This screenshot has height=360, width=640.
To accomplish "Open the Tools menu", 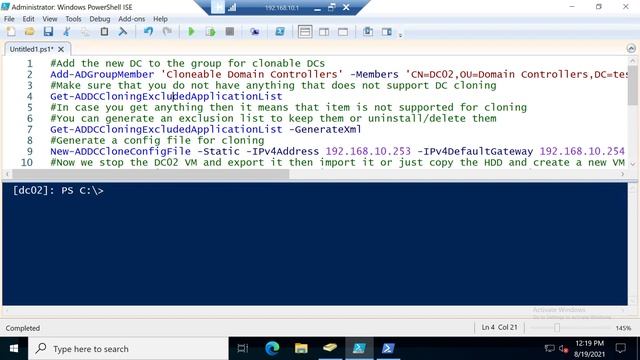I will pyautogui.click(x=73, y=19).
